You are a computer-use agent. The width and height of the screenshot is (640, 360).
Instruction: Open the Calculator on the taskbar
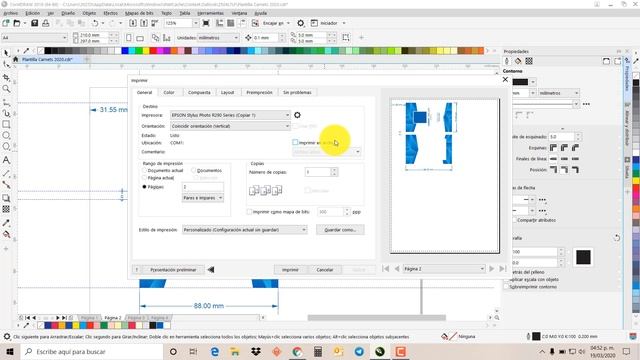318,351
